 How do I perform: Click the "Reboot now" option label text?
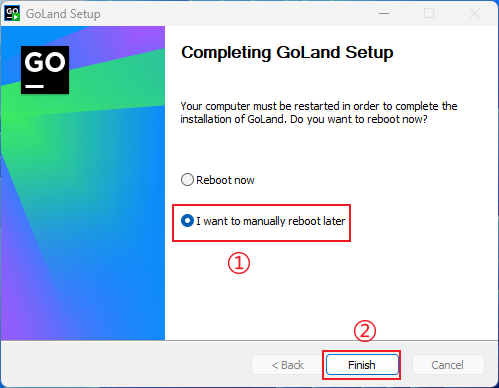tap(225, 180)
